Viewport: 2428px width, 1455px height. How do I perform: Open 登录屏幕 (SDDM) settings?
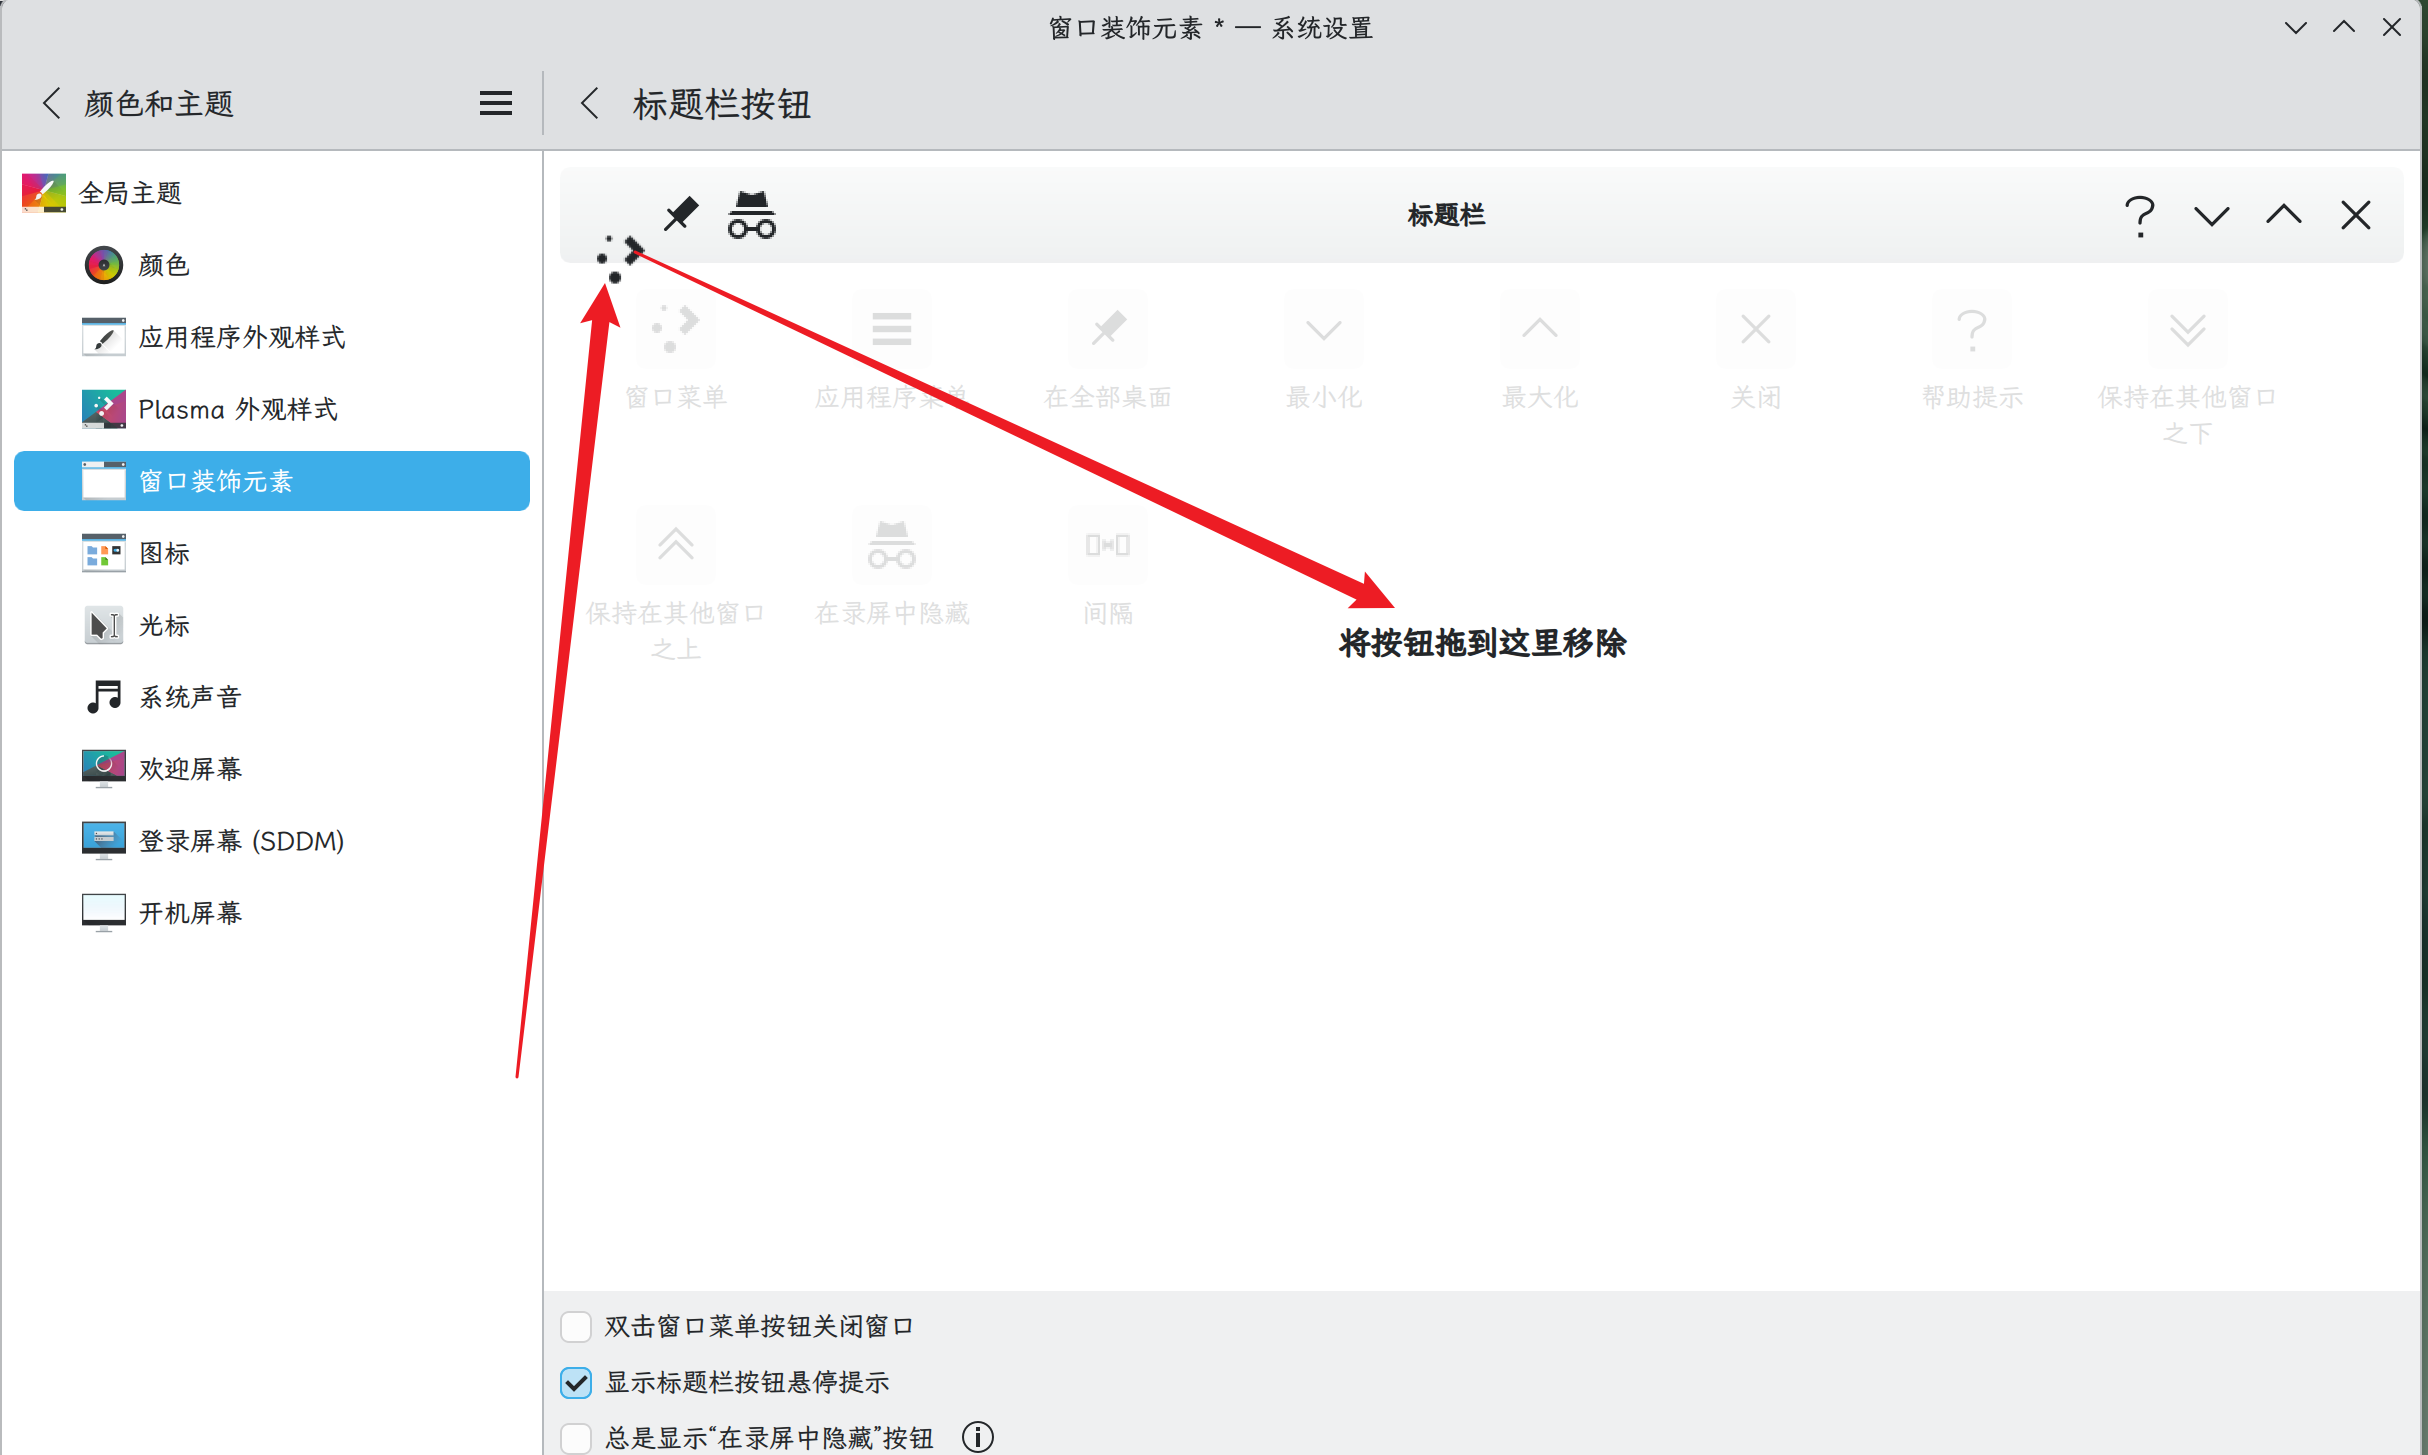tap(241, 841)
